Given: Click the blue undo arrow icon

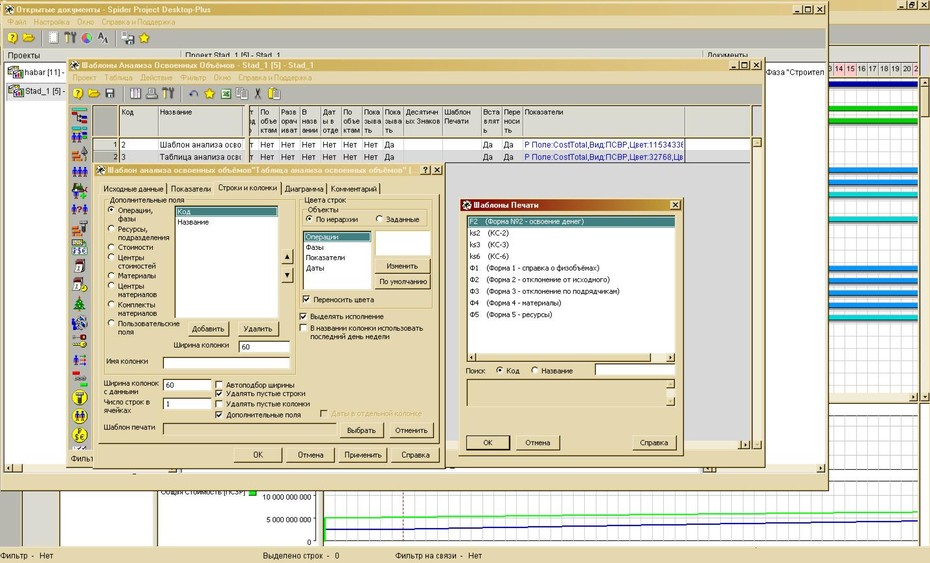Looking at the screenshot, I should (x=193, y=93).
